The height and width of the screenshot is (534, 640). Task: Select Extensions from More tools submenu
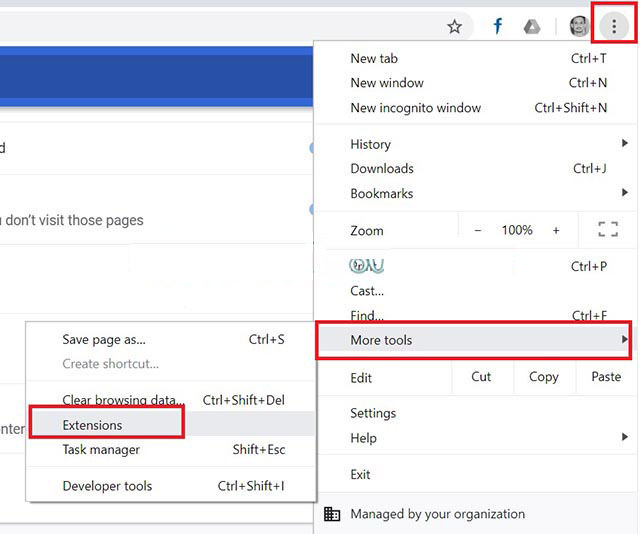[93, 425]
